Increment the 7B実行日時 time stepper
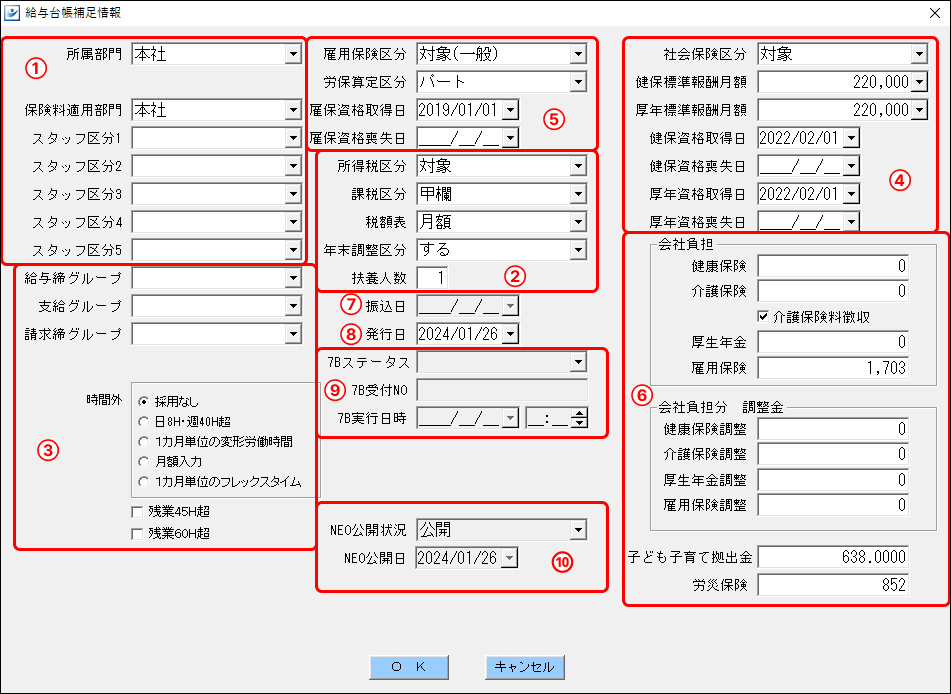The image size is (951, 694). [x=578, y=414]
